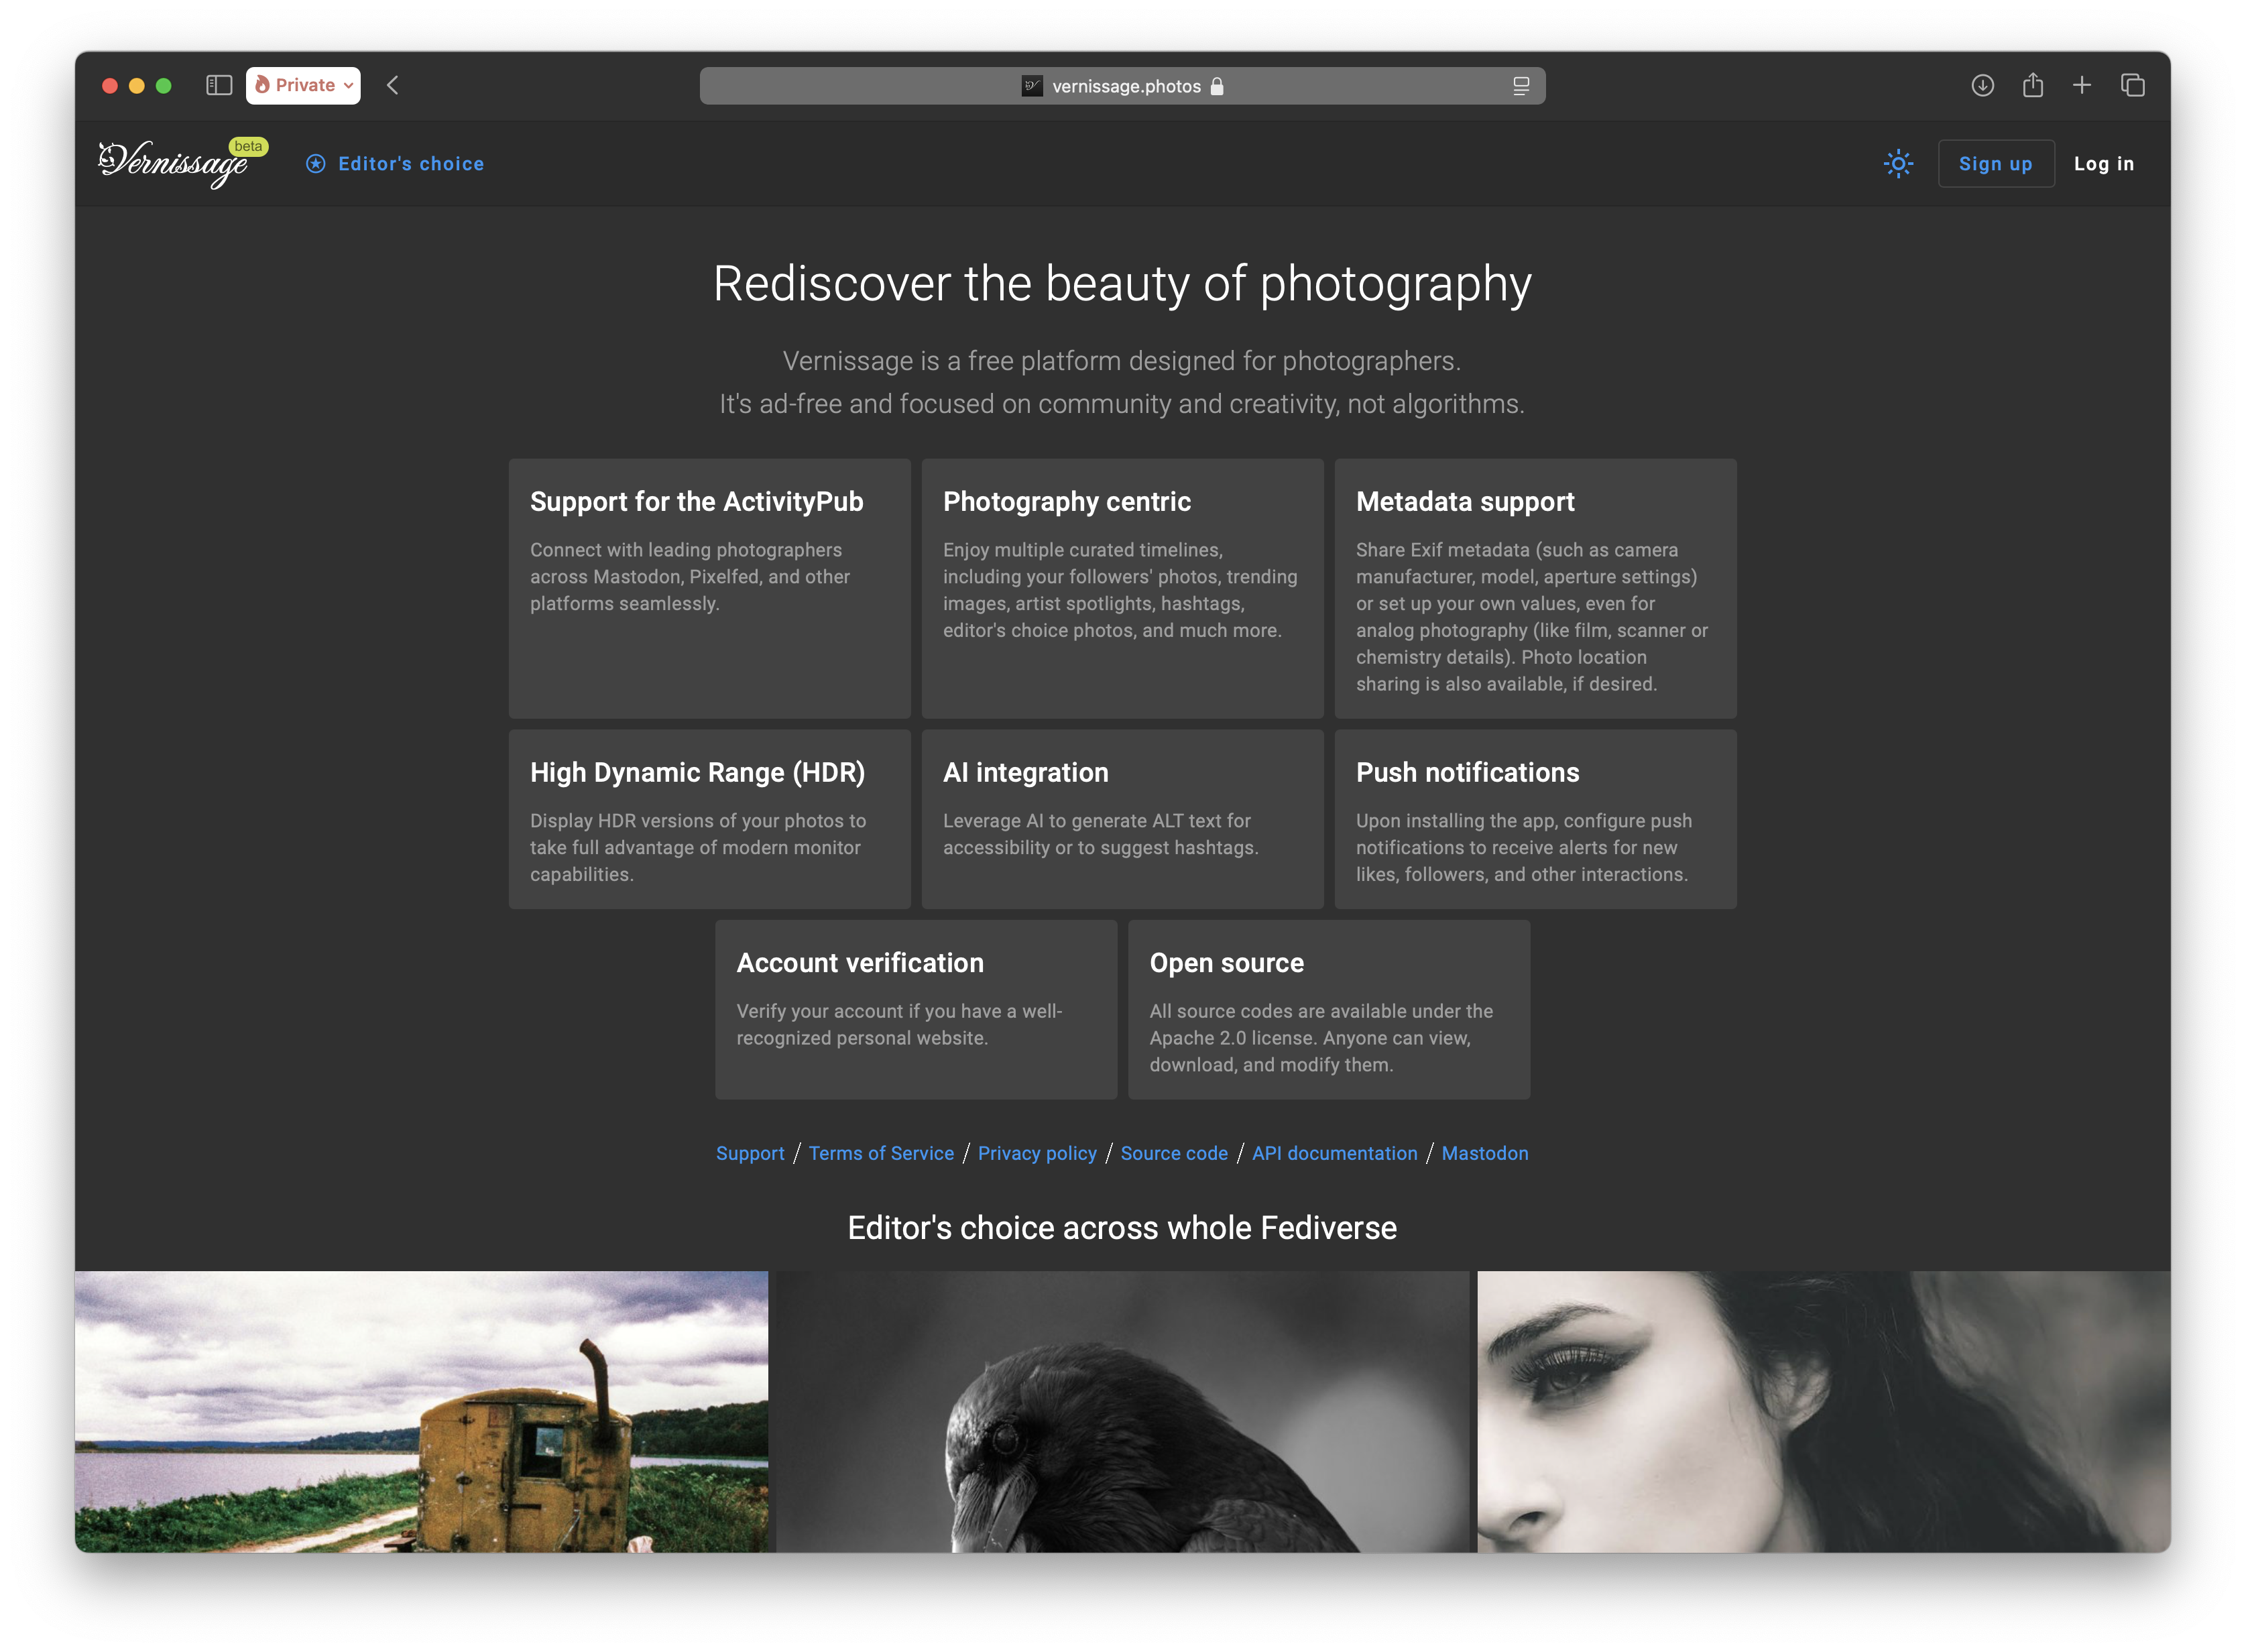Open the Private profile dropdown

[x=303, y=85]
